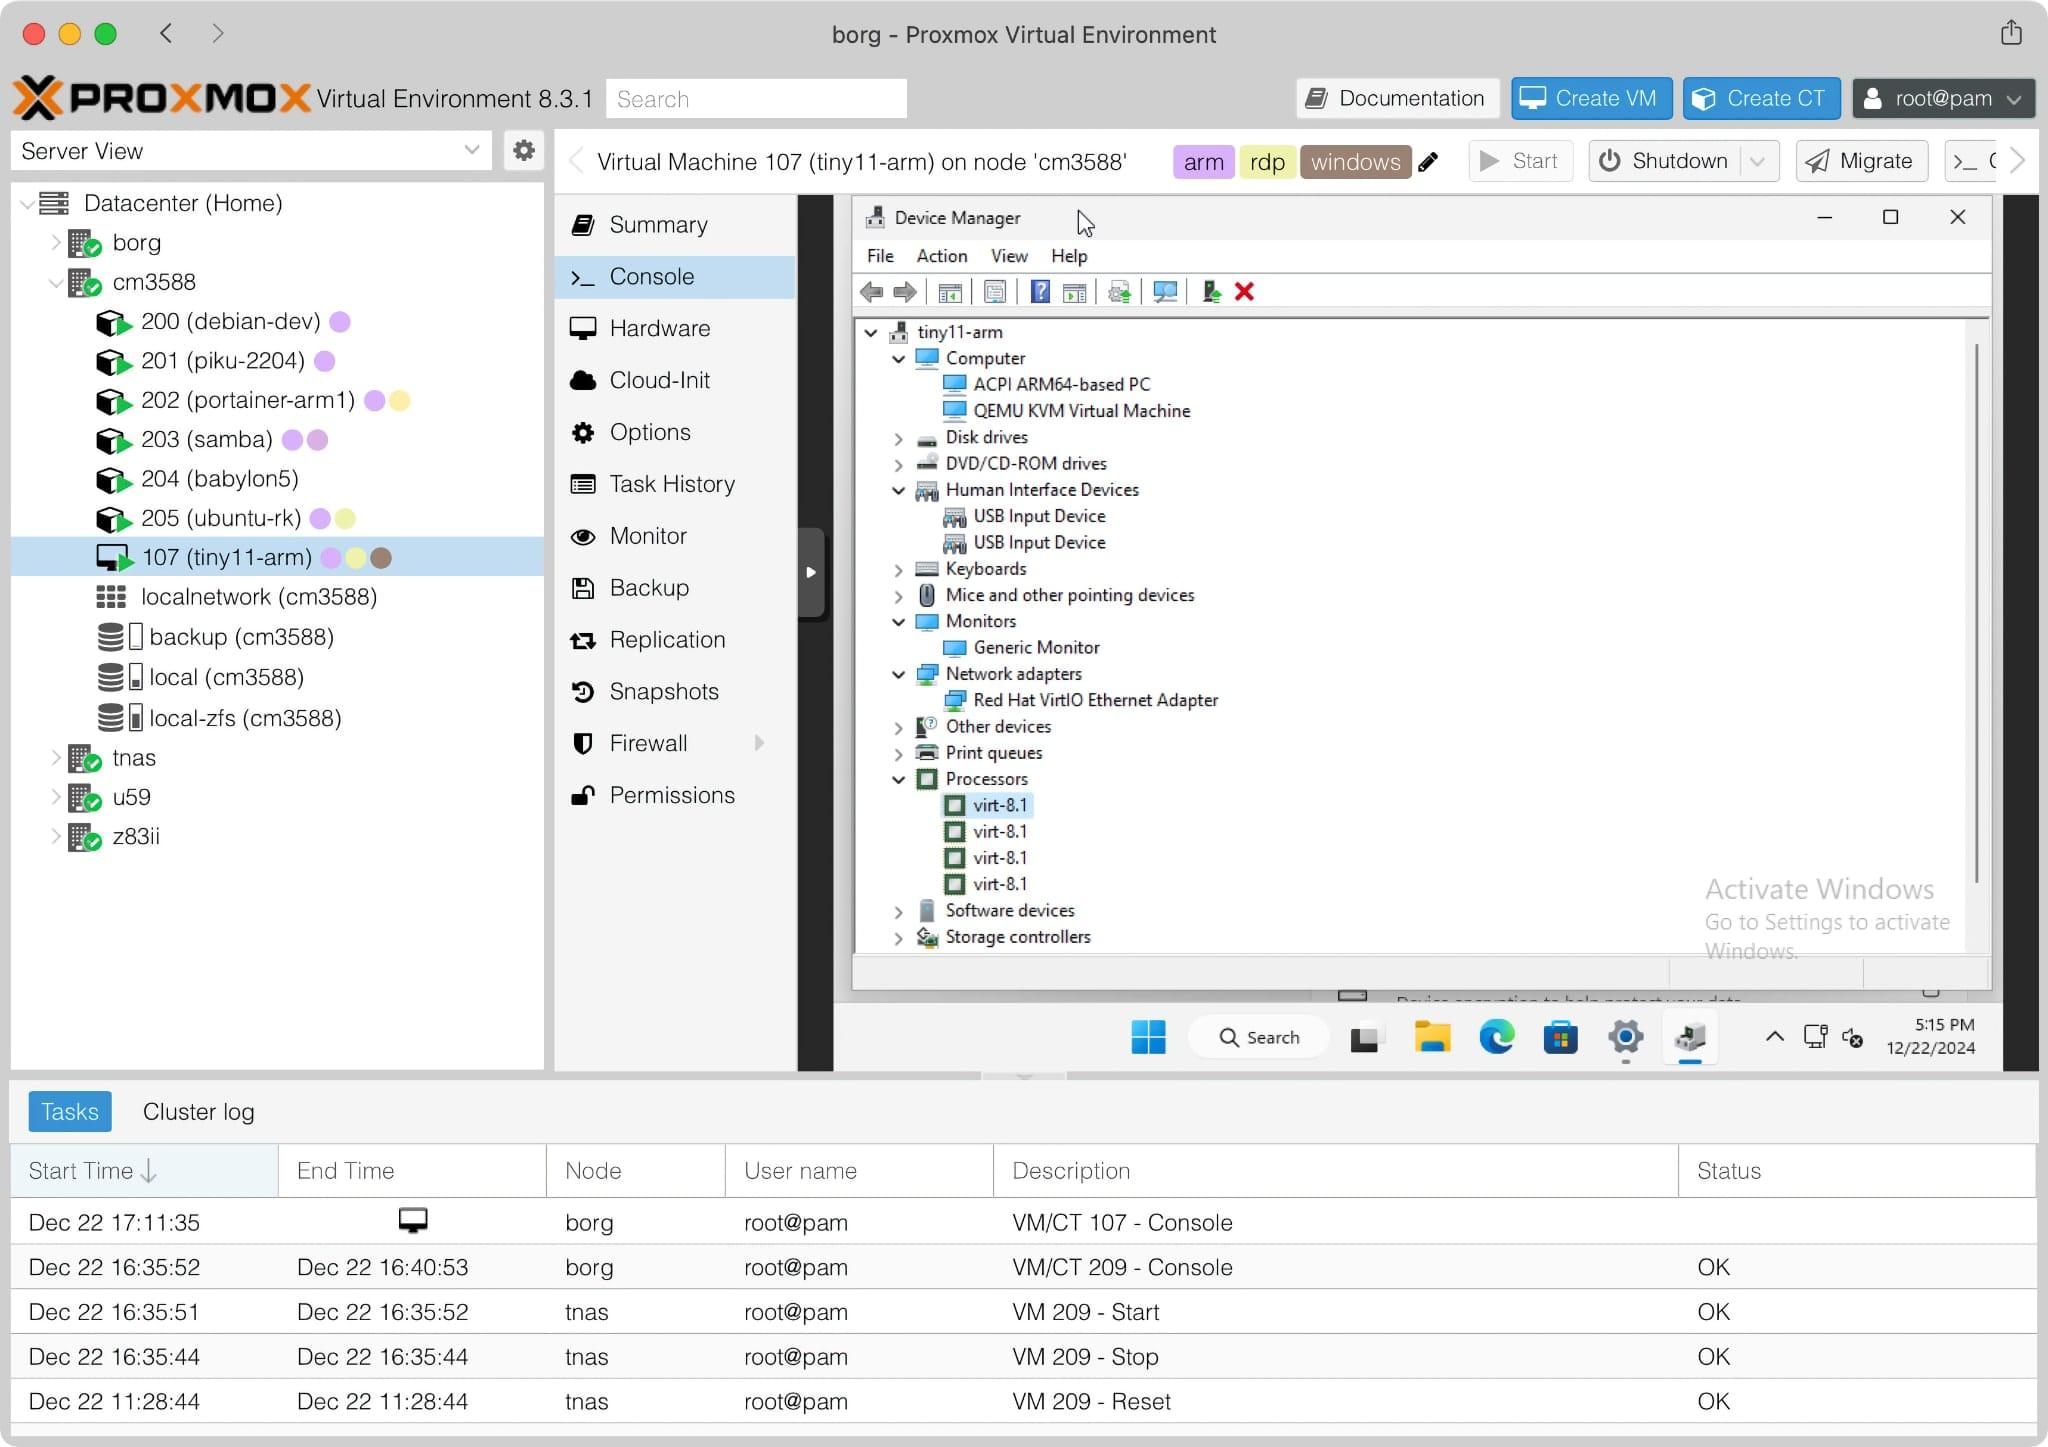Image resolution: width=2048 pixels, height=1447 pixels.
Task: Open Windows Settings gear on taskbar
Action: point(1625,1037)
